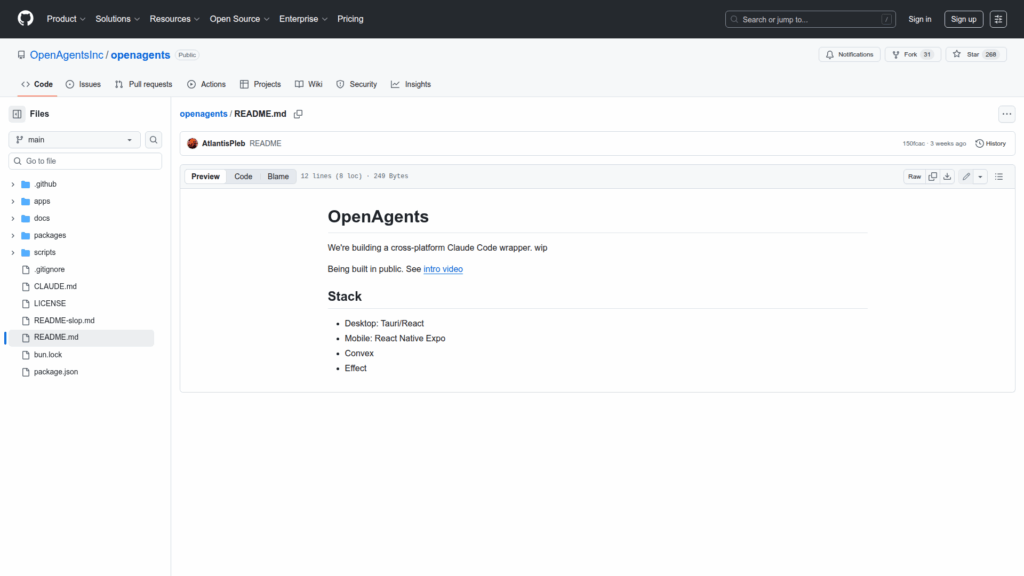The image size is (1024, 576).
Task: Open more file actions ellipsis menu
Action: point(1006,114)
